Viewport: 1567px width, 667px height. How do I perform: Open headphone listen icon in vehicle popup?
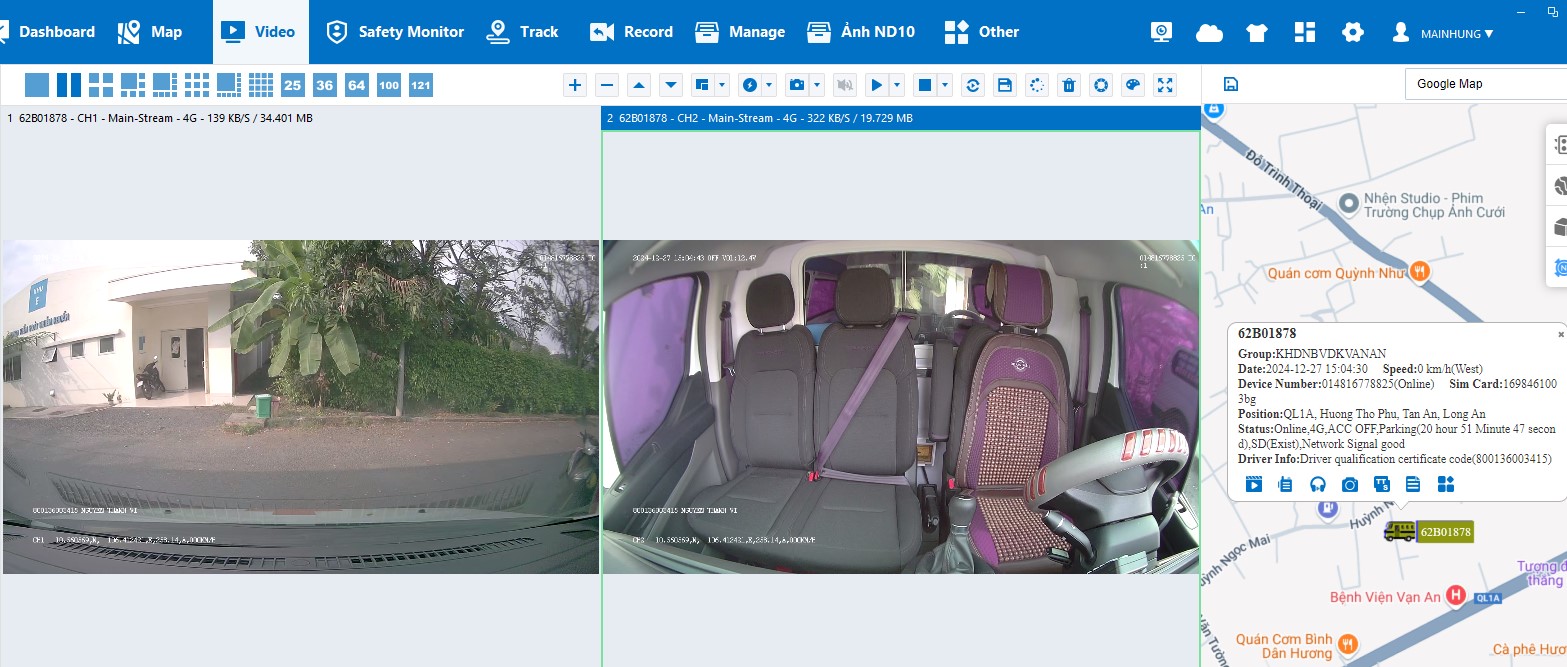pos(1317,485)
